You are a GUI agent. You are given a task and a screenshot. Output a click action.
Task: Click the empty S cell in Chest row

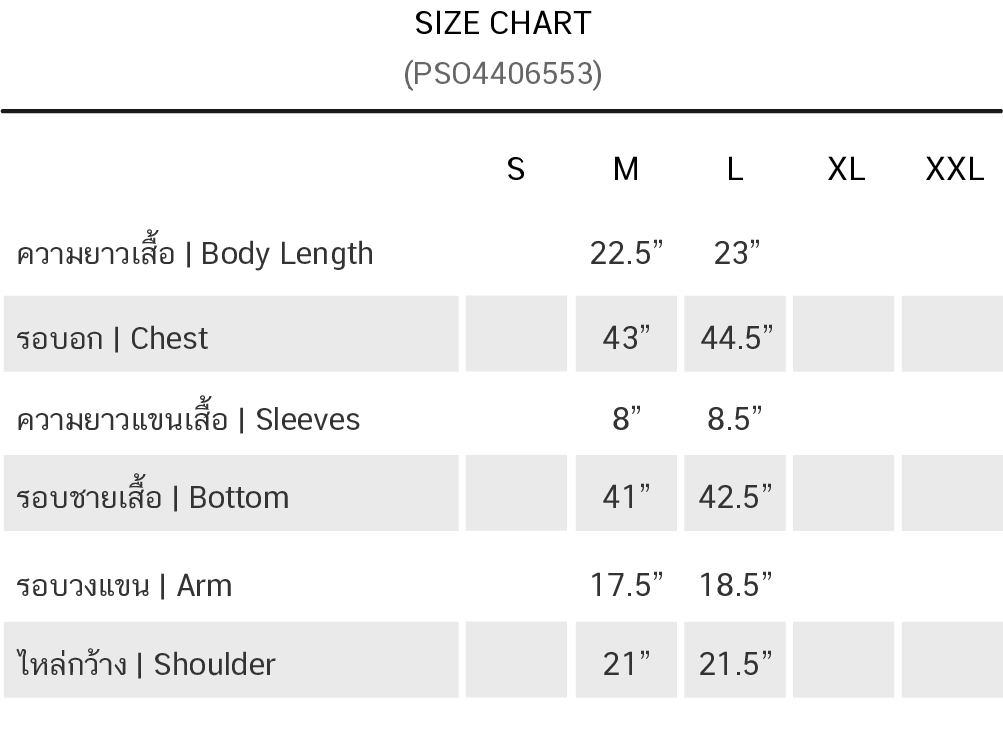[516, 334]
